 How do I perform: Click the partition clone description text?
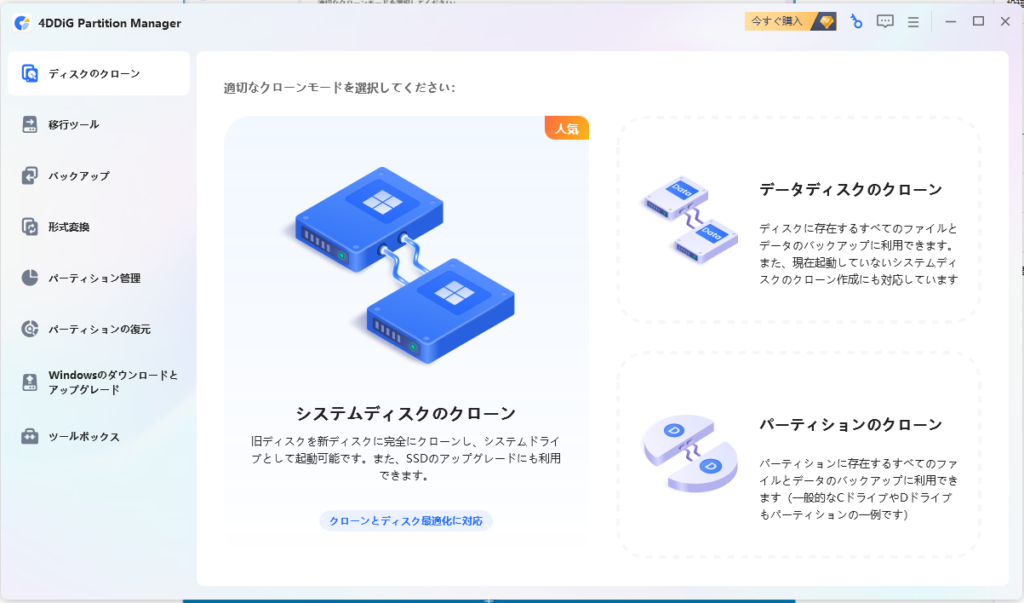click(859, 489)
